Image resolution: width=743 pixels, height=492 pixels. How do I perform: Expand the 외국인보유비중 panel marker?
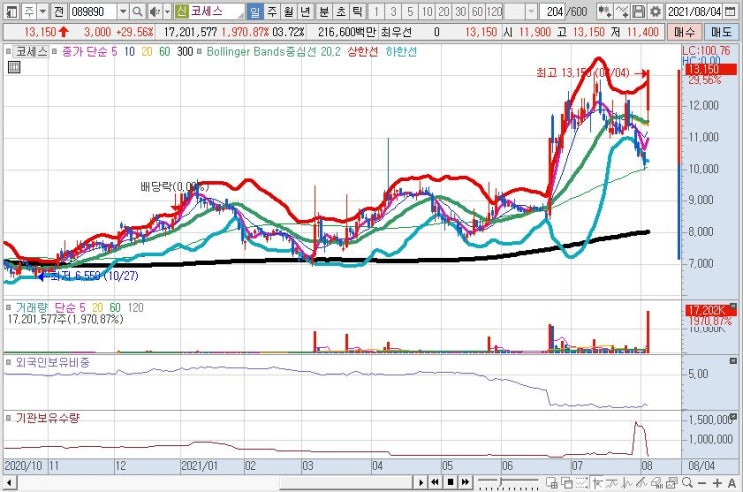pyautogui.click(x=9, y=363)
